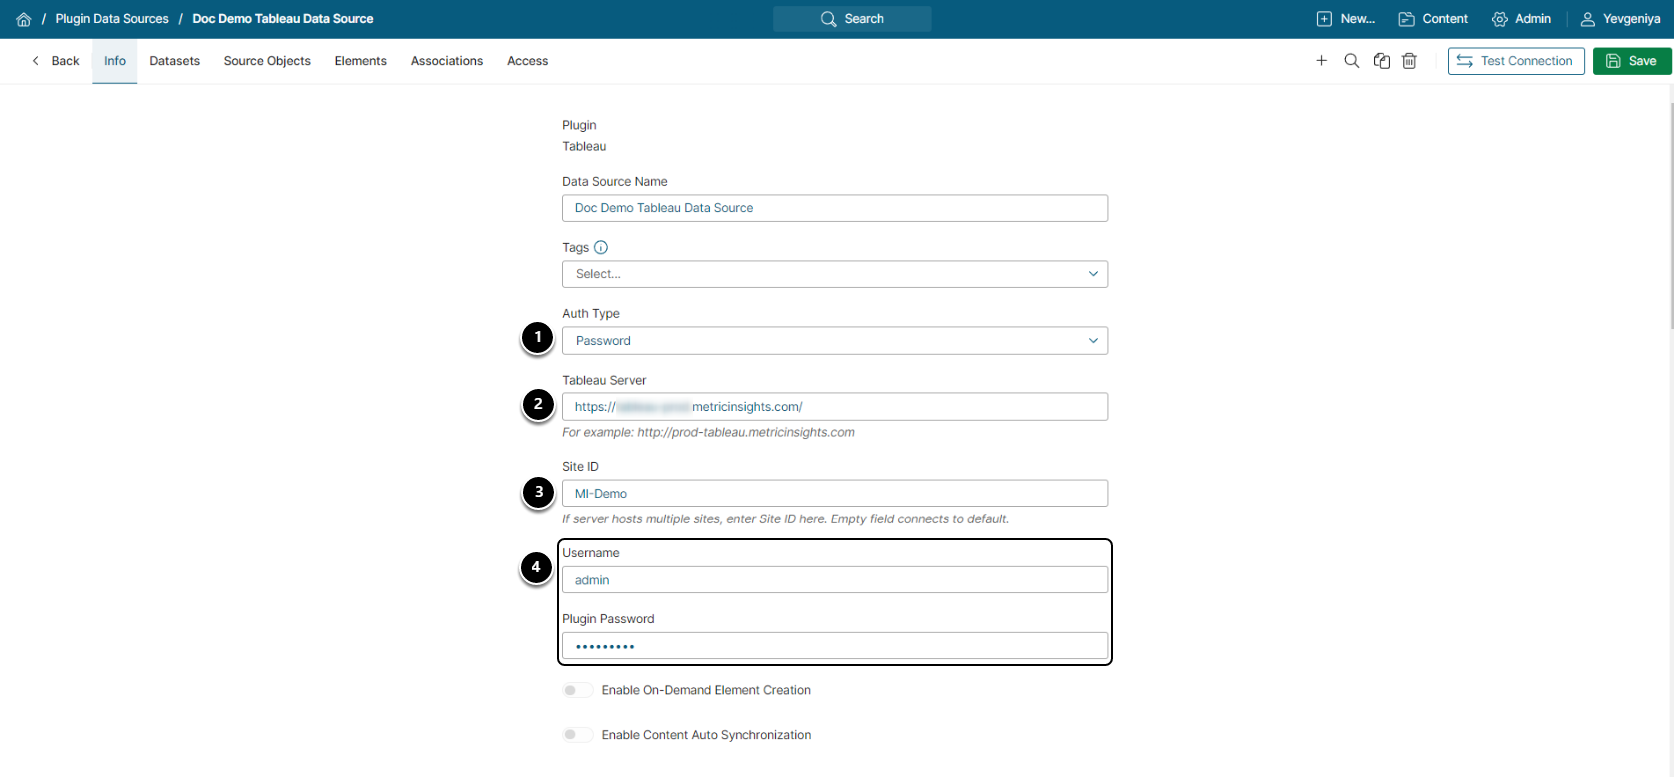Open the Yevgeniya user profile menu

1620,19
